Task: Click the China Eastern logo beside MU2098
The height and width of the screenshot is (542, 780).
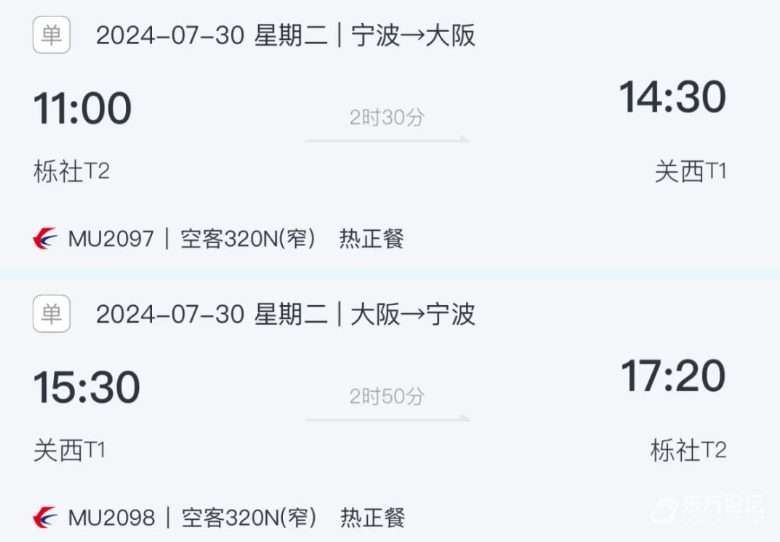Action: [45, 517]
